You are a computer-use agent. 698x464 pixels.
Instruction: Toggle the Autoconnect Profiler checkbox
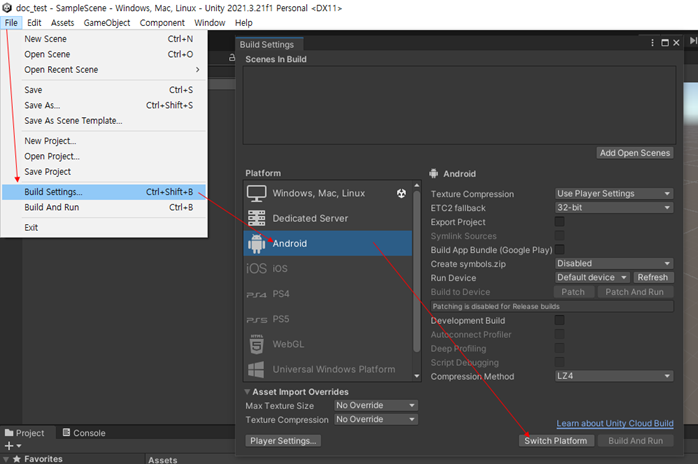560,334
